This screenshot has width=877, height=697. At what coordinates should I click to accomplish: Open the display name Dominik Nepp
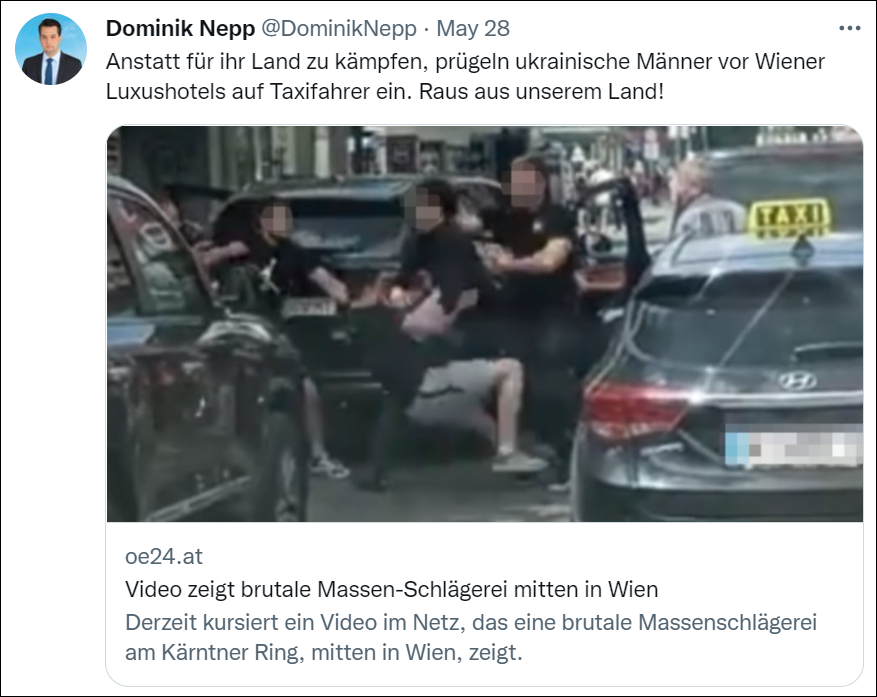pyautogui.click(x=180, y=28)
